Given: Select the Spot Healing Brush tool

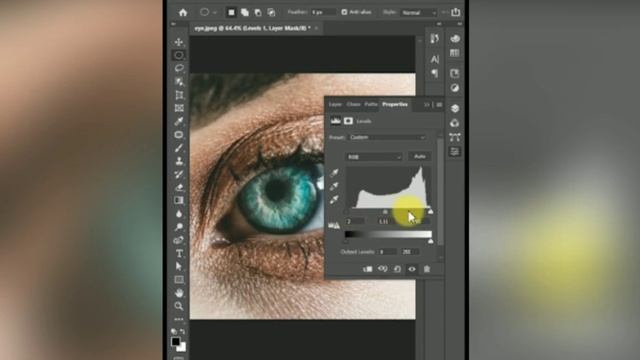Looking at the screenshot, I should pos(179,135).
